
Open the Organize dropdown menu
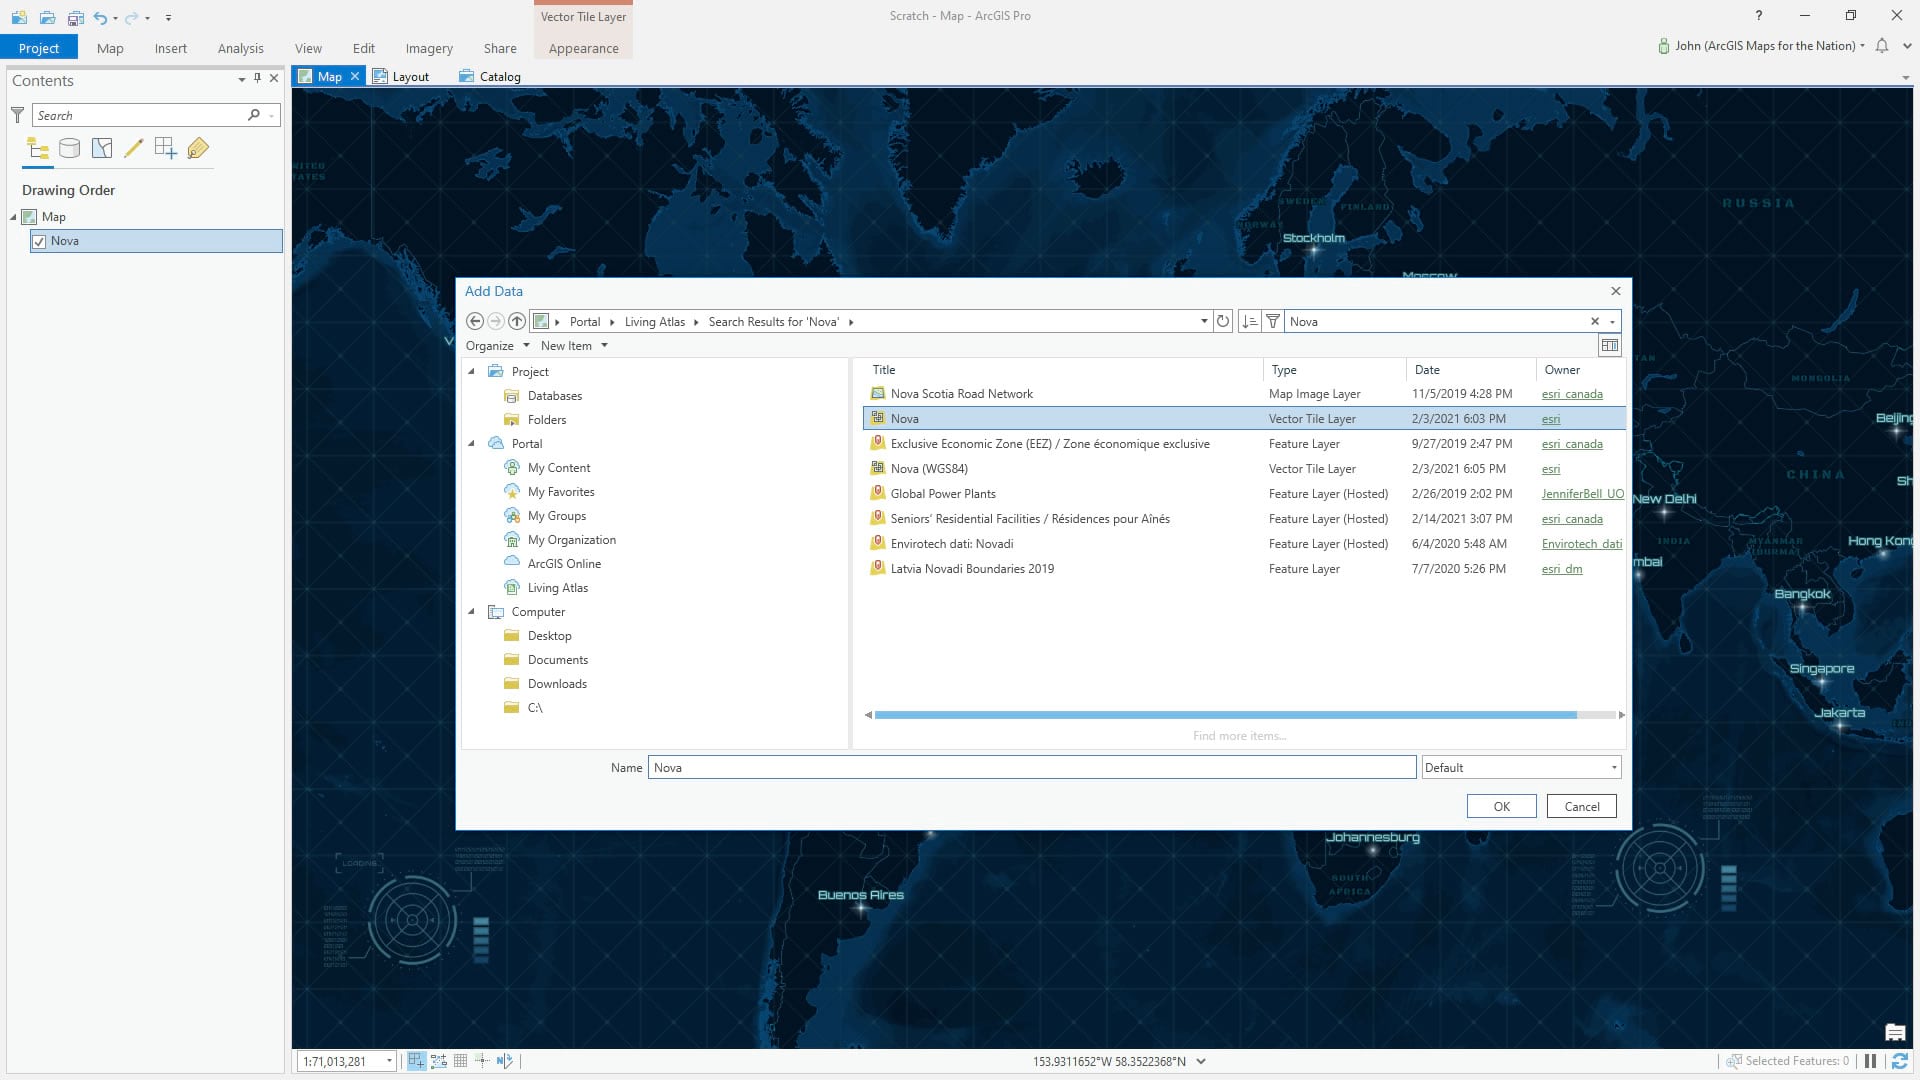497,346
